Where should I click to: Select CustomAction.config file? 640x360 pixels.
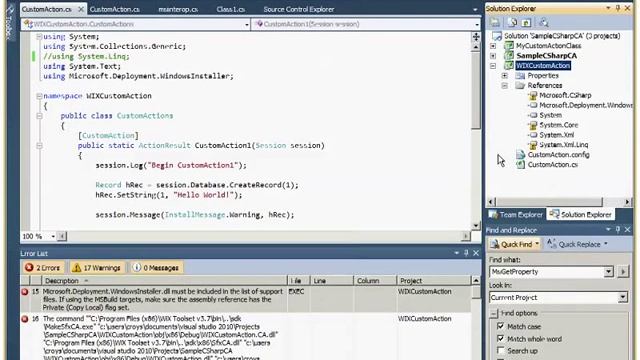click(558, 155)
